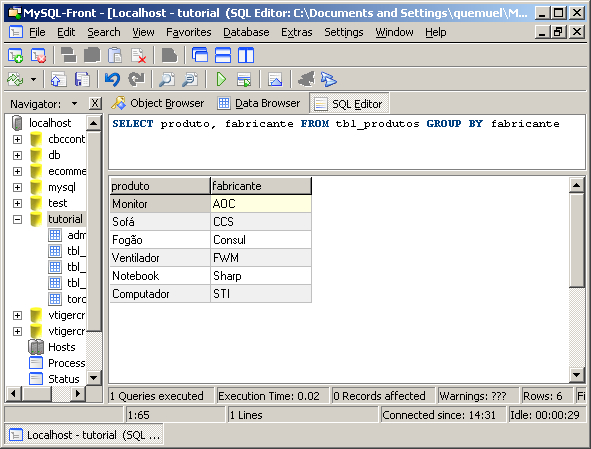
Task: Select the Consul cell
Action: (261, 240)
